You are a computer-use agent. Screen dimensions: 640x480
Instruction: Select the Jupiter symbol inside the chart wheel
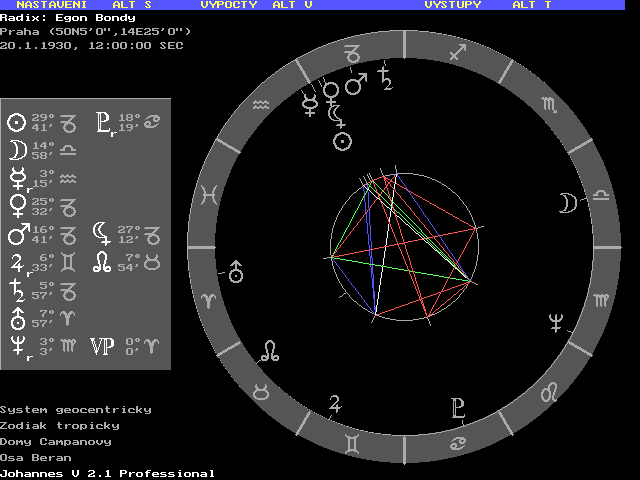(x=336, y=403)
